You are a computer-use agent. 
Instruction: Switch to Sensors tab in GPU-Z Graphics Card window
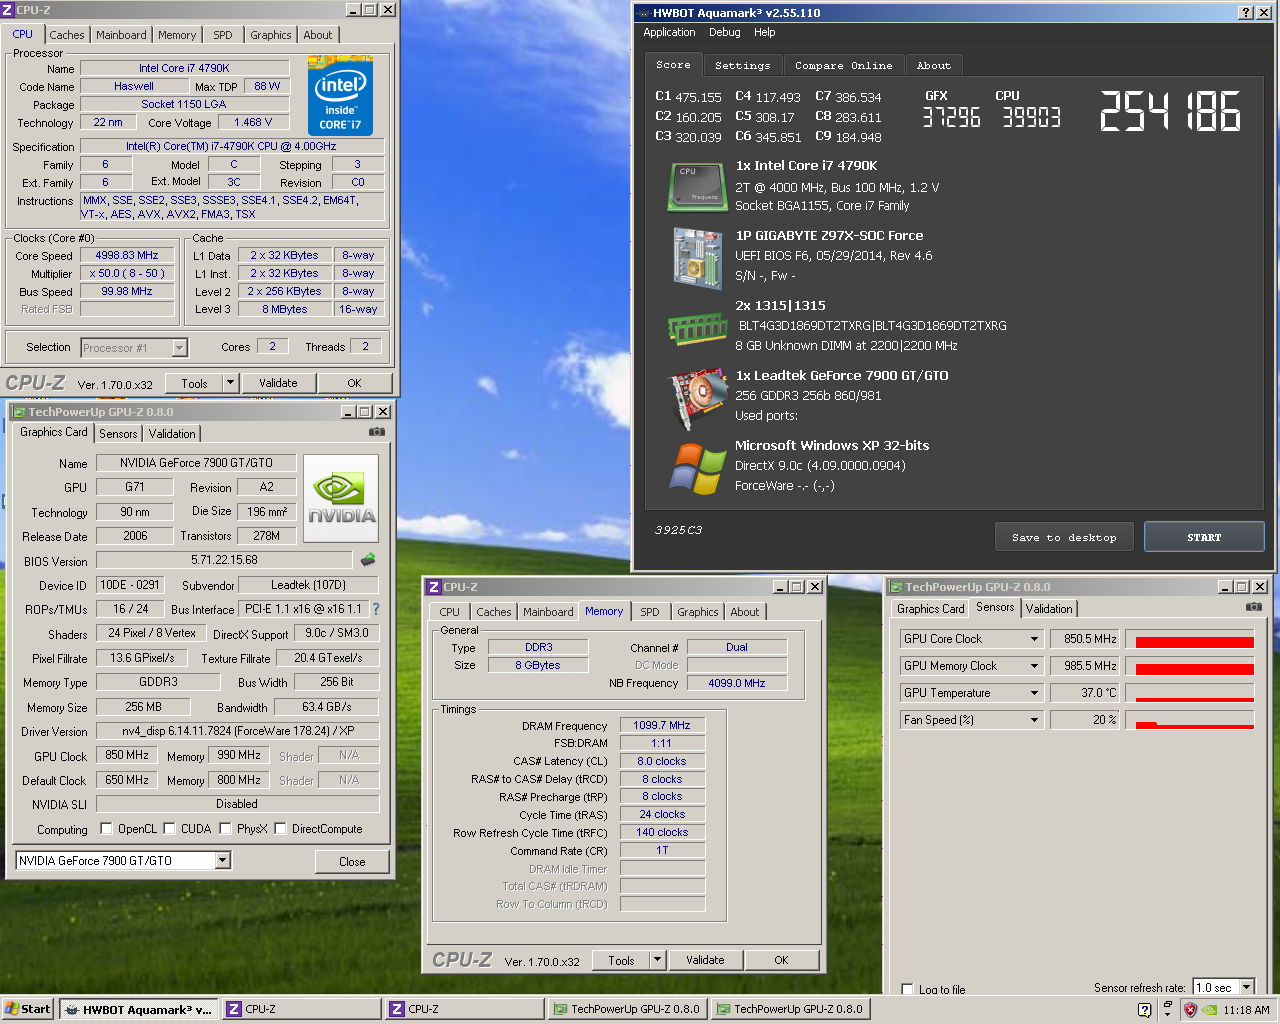coord(118,434)
